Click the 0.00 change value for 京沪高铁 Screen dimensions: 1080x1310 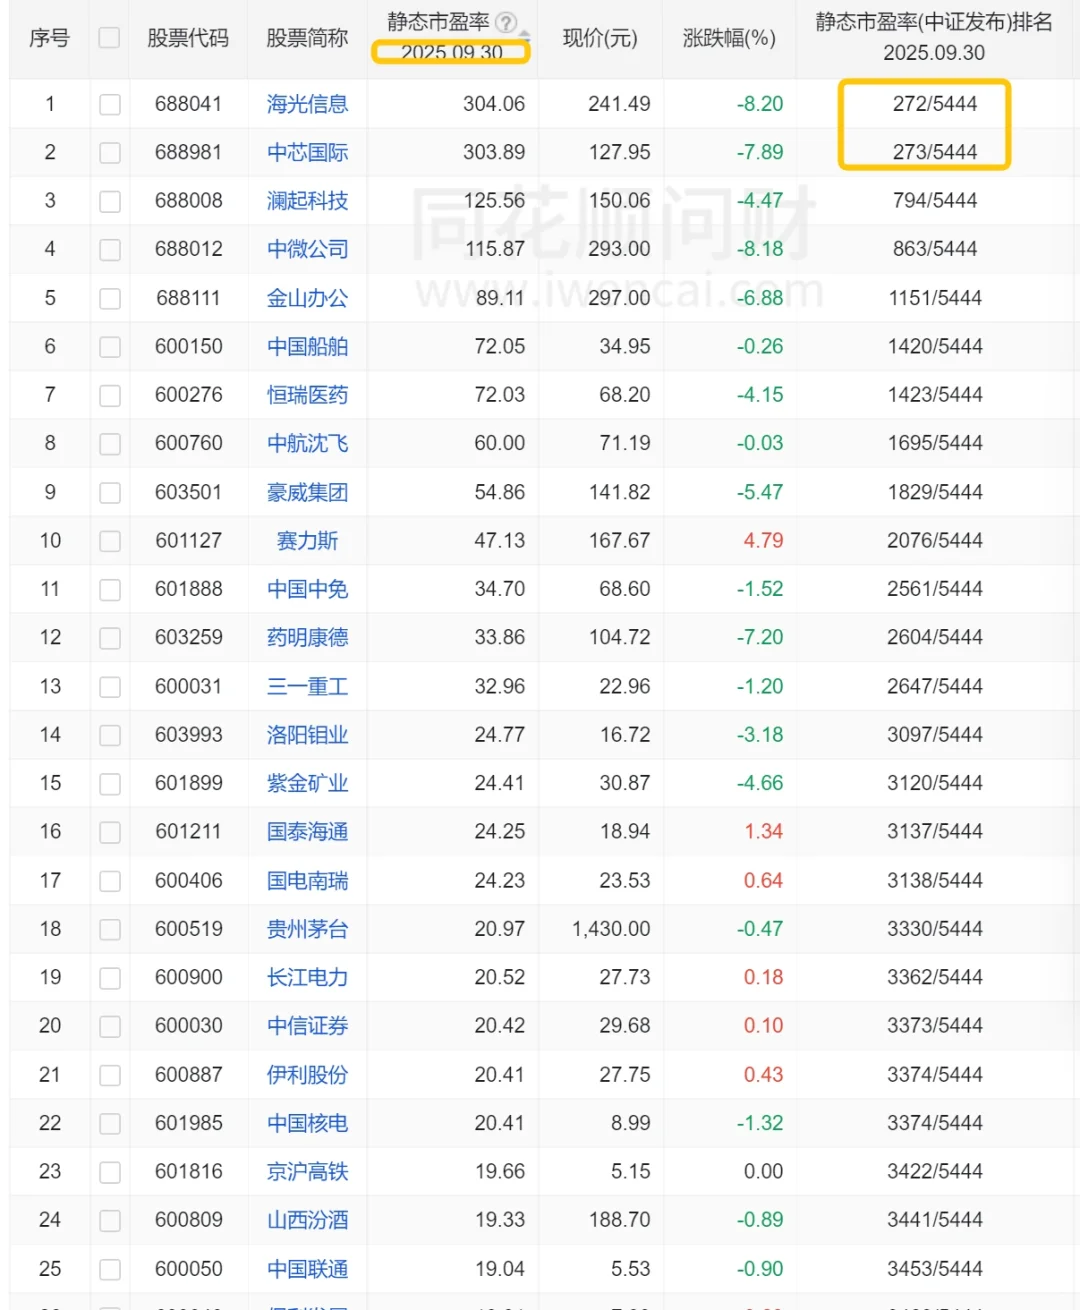tap(763, 1171)
